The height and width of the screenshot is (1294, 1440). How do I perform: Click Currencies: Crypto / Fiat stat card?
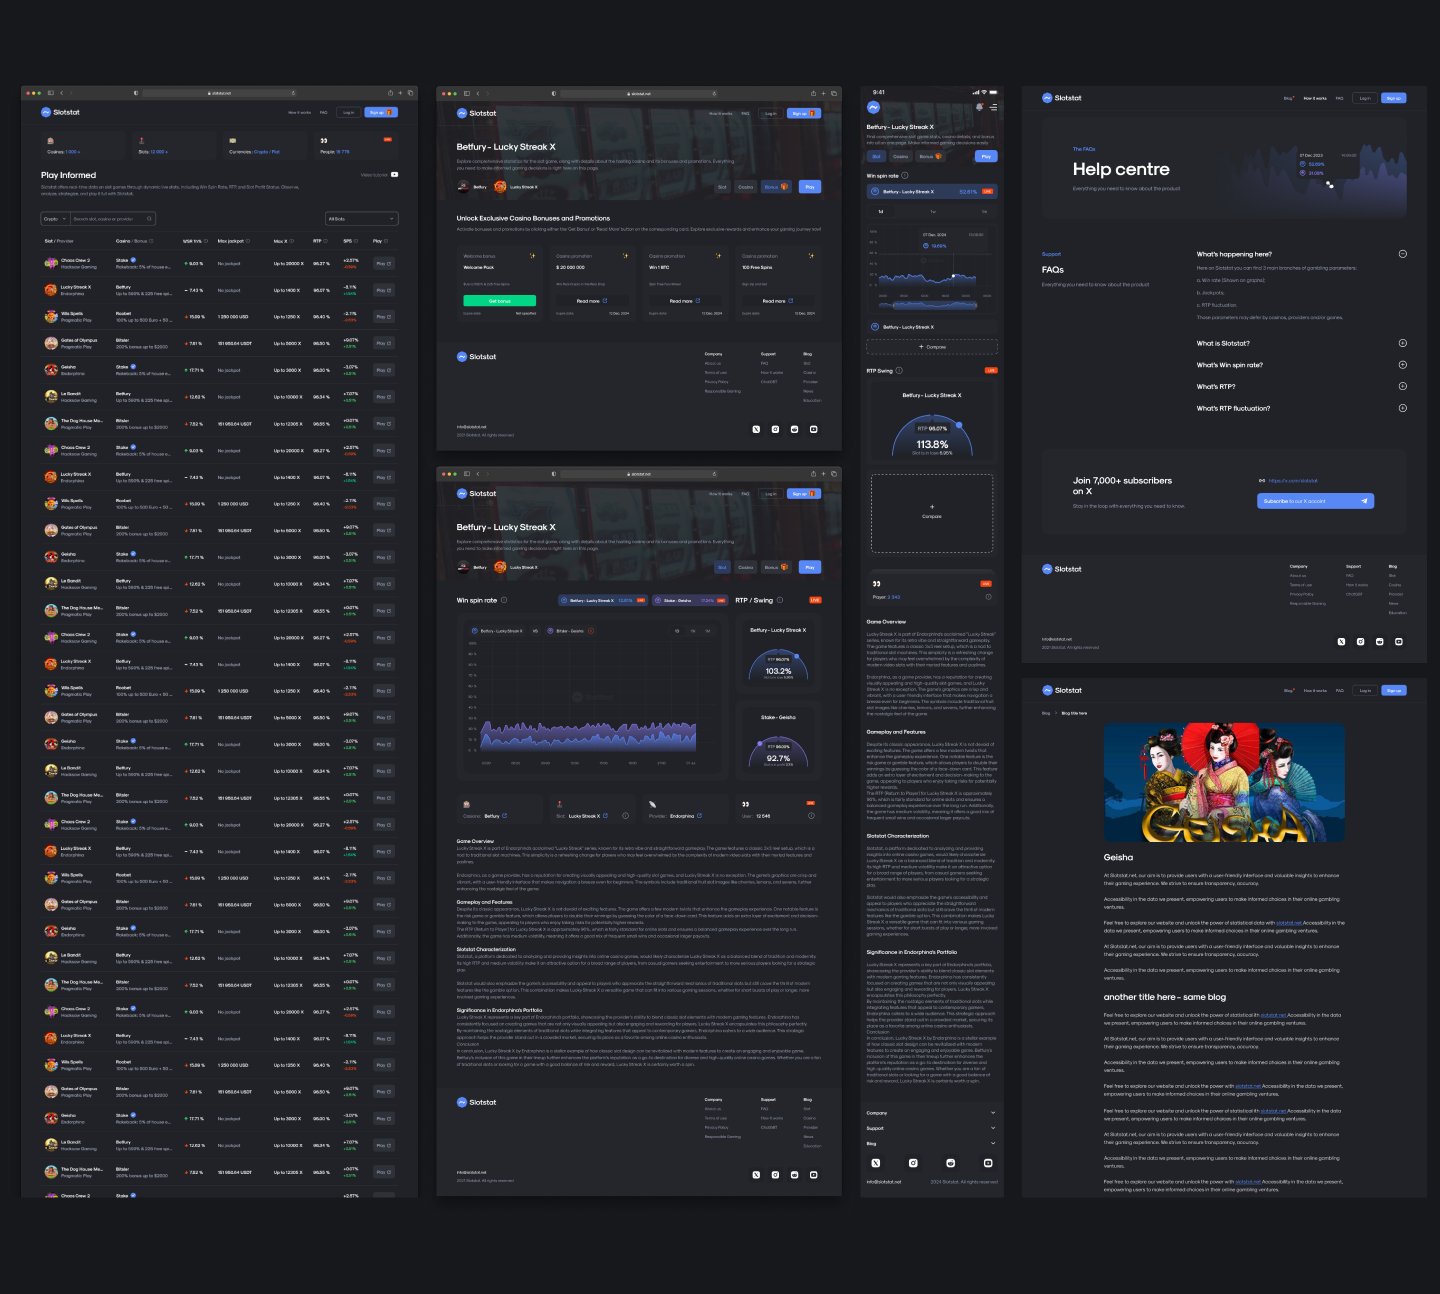265,145
